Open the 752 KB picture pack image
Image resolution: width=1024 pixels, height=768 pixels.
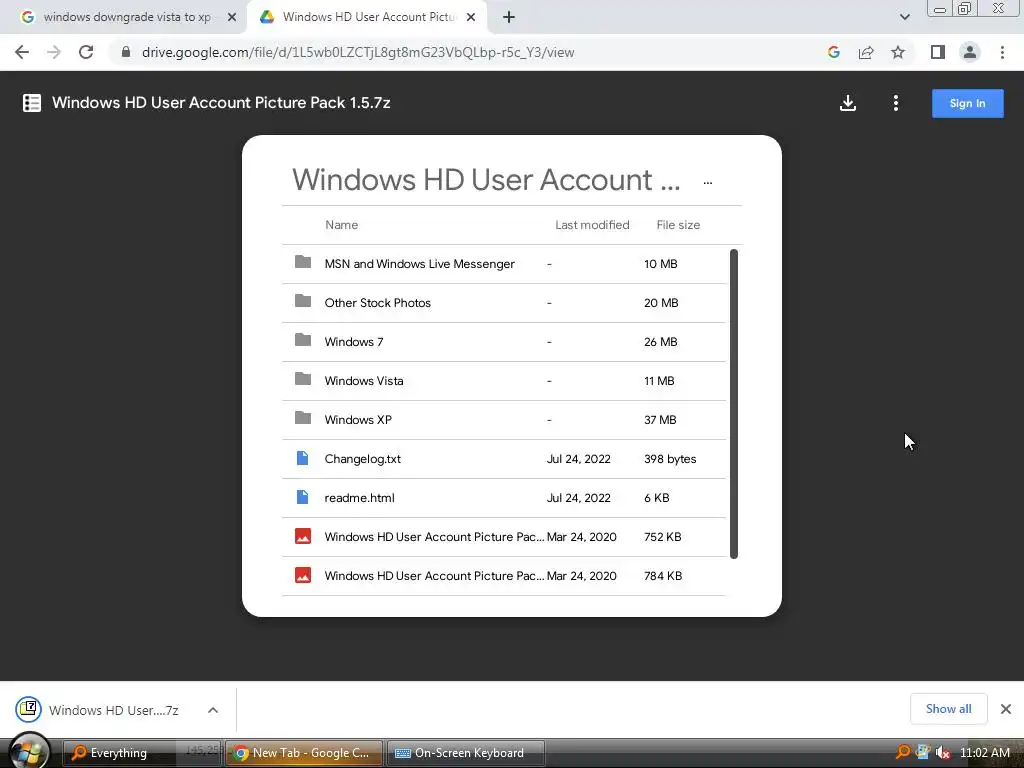coord(504,537)
